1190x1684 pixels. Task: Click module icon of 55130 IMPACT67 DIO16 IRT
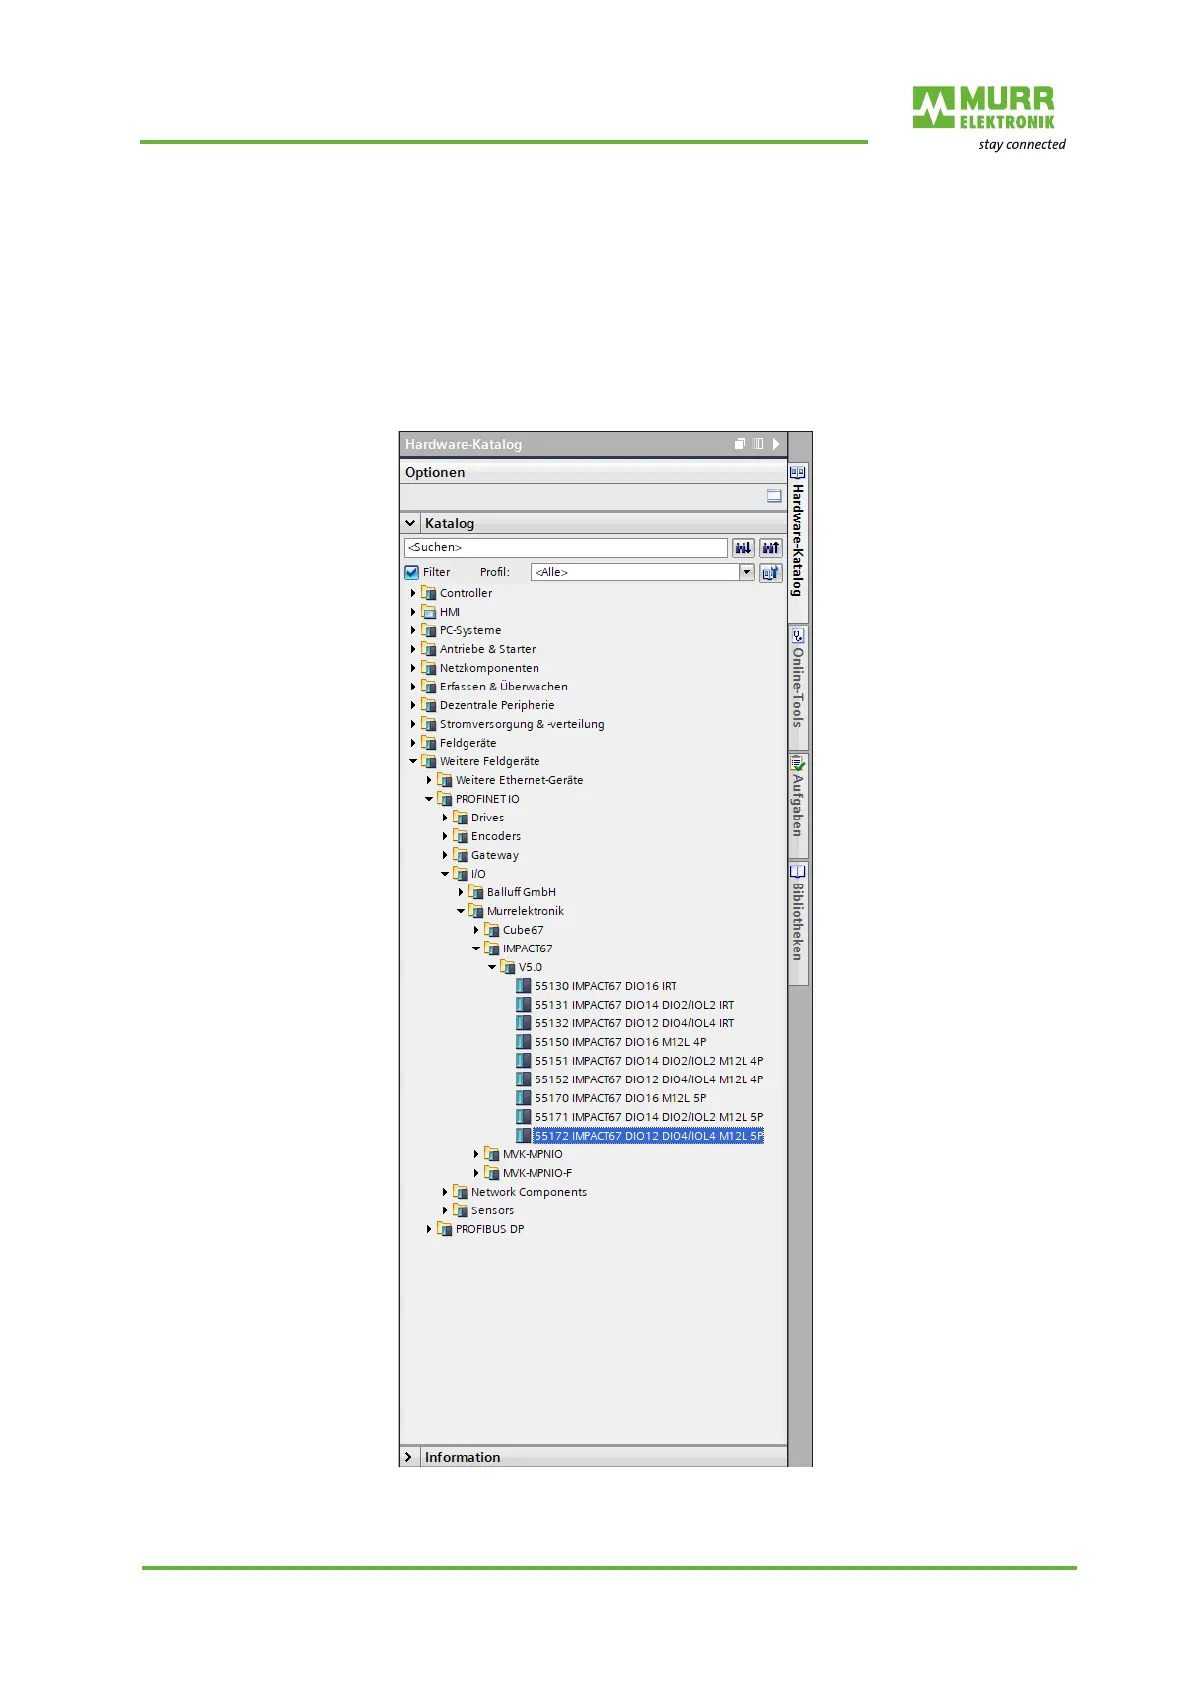(x=523, y=986)
